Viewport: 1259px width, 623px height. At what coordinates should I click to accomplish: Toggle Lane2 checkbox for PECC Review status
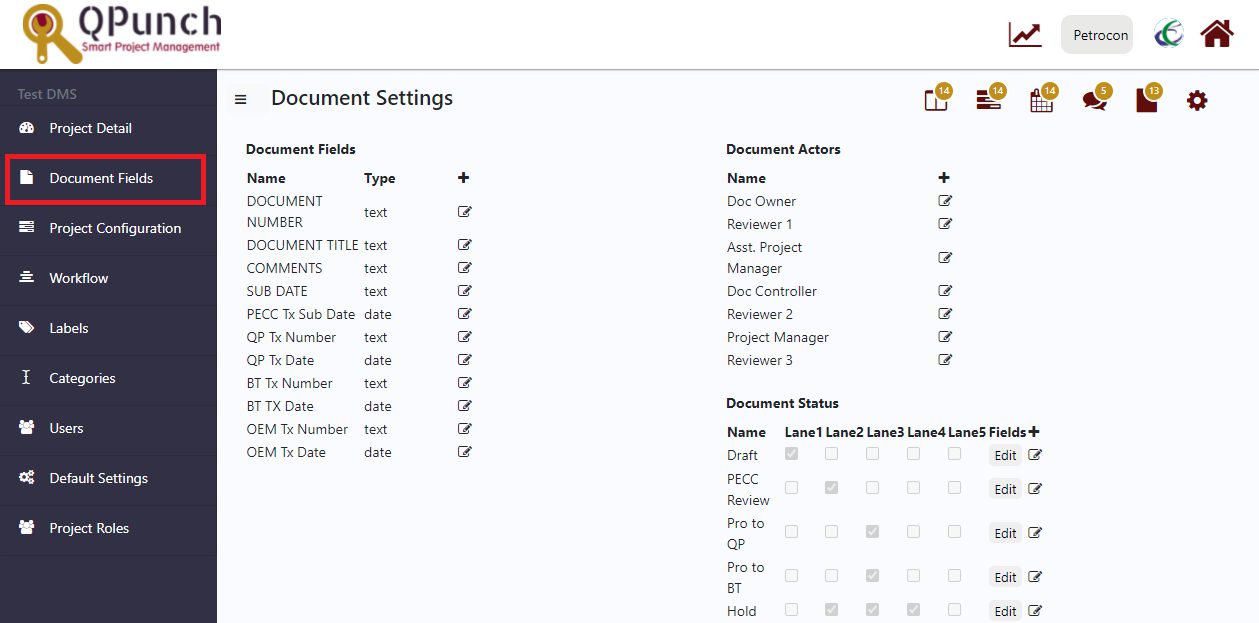831,488
